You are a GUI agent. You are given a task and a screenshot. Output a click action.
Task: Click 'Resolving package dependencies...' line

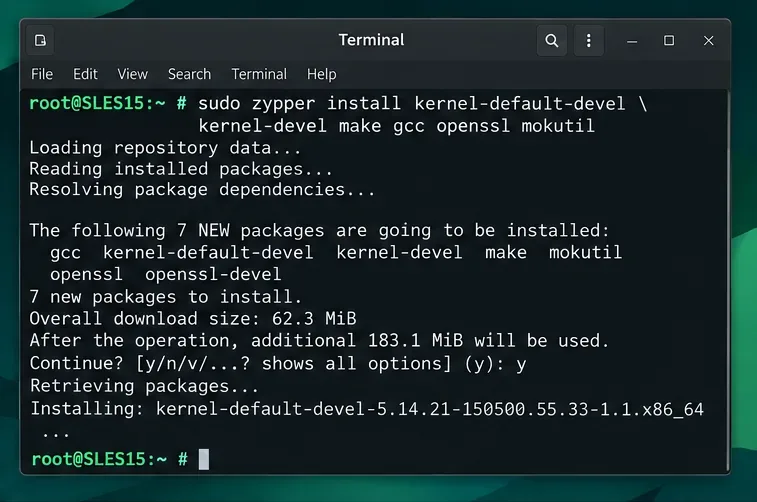tap(202, 190)
